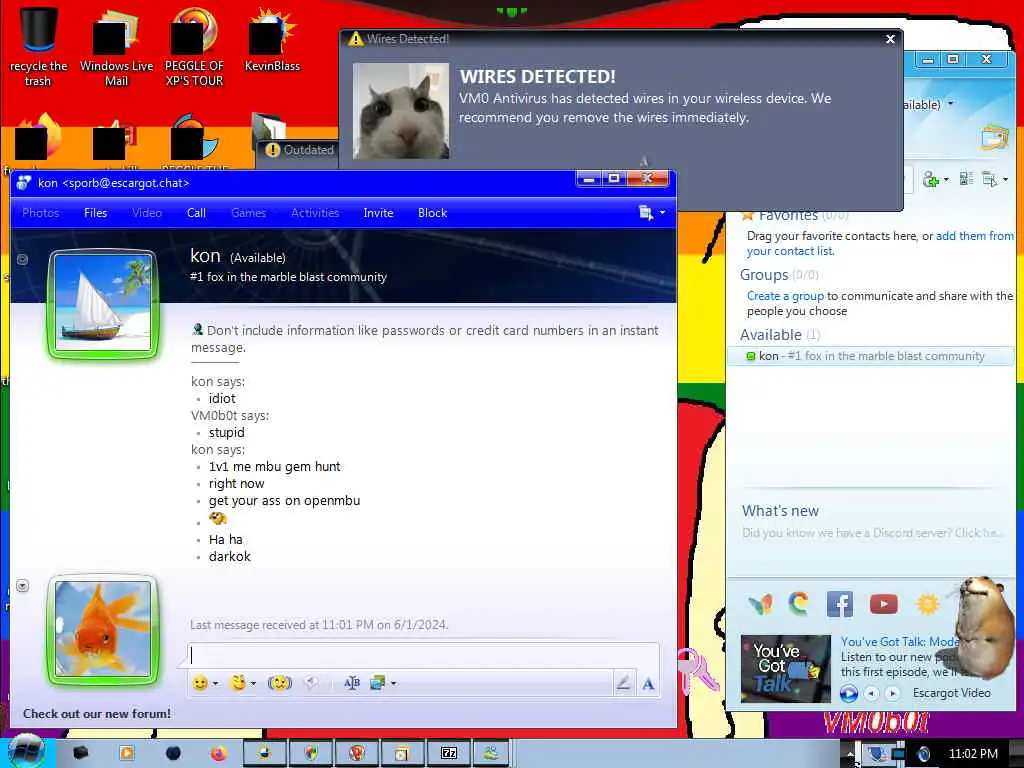The image size is (1024, 768).
Task: Click the Favorites group header
Action: click(x=795, y=215)
